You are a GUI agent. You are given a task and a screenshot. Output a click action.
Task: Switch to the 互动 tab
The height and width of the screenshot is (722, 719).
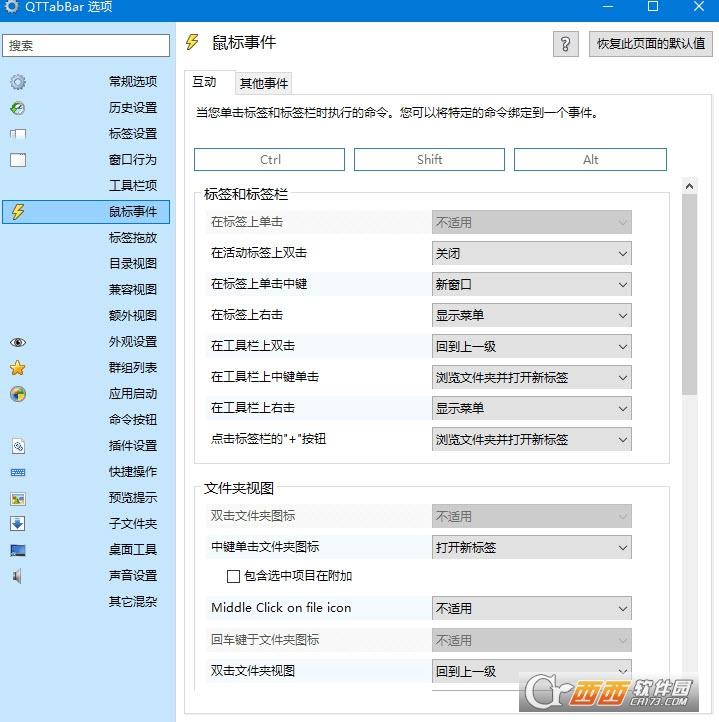[x=210, y=82]
